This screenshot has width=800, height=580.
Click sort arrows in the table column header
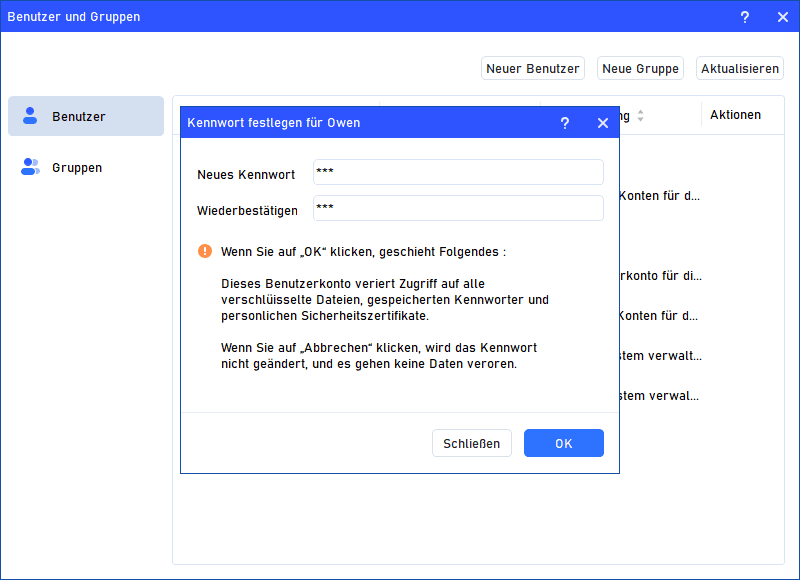pos(640,116)
